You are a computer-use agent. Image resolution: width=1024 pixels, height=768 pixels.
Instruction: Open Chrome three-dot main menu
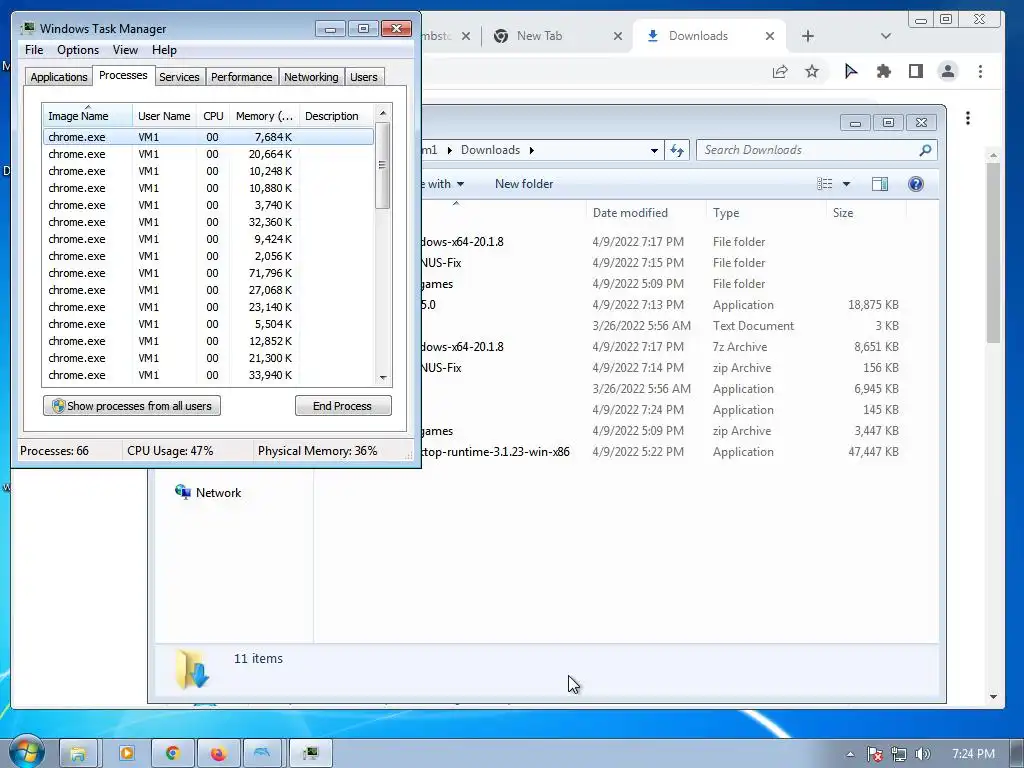point(980,71)
